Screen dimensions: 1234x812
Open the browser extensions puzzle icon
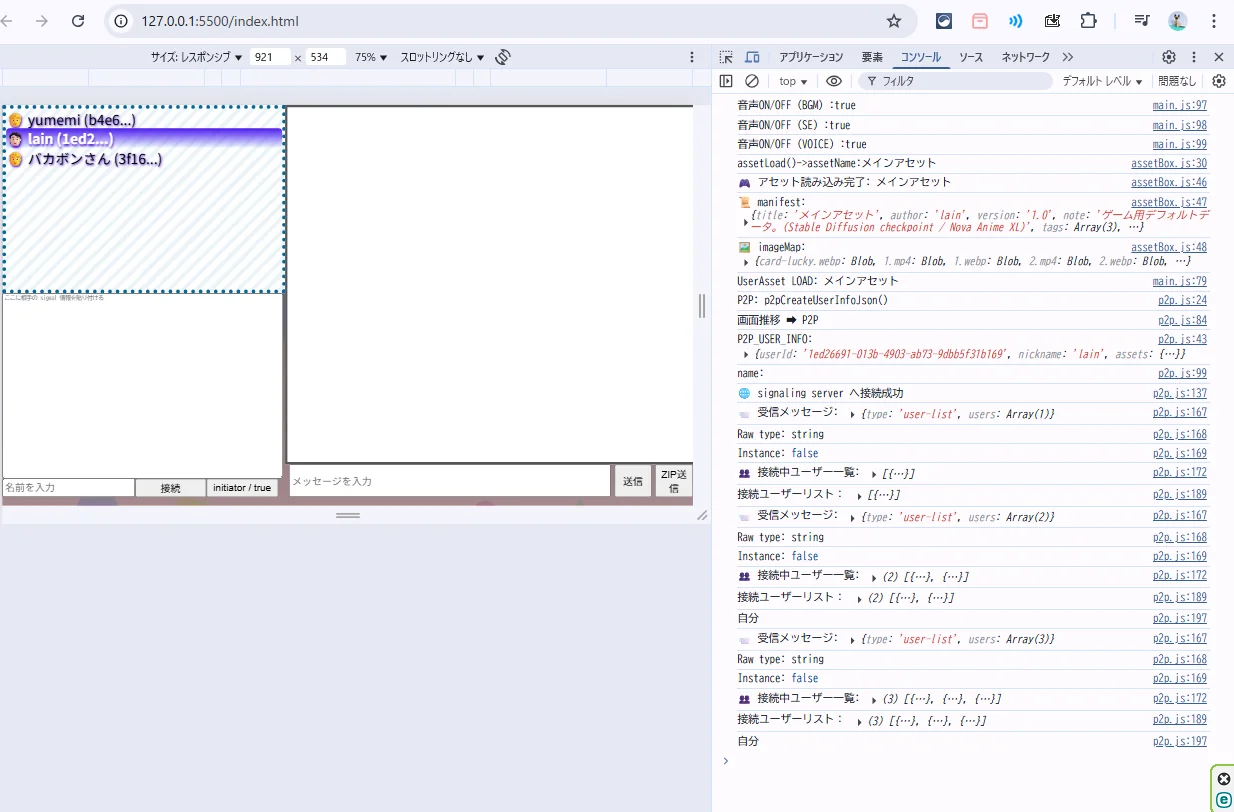click(1088, 21)
